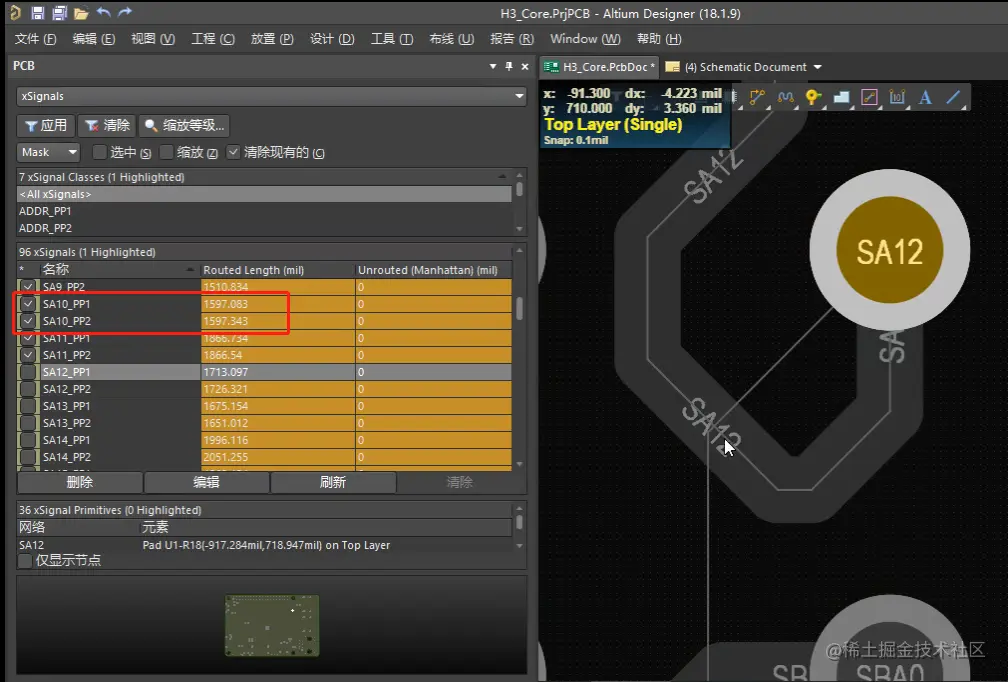Click the 删除 button

80,482
